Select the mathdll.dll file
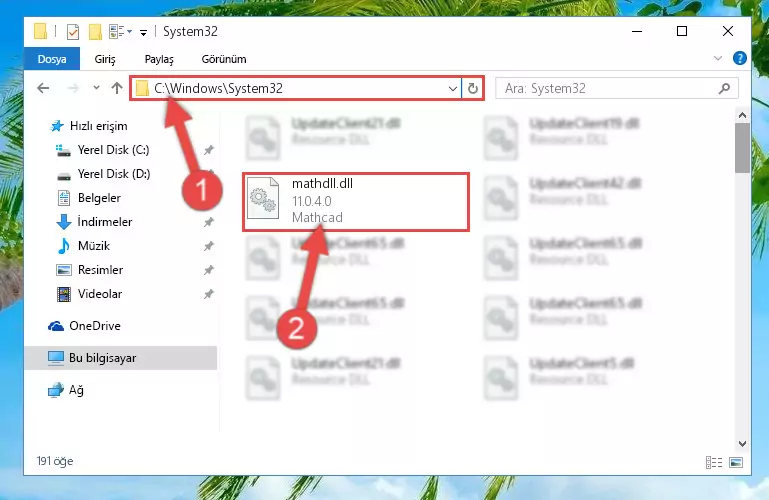Viewport: 769px width, 500px height. 356,201
